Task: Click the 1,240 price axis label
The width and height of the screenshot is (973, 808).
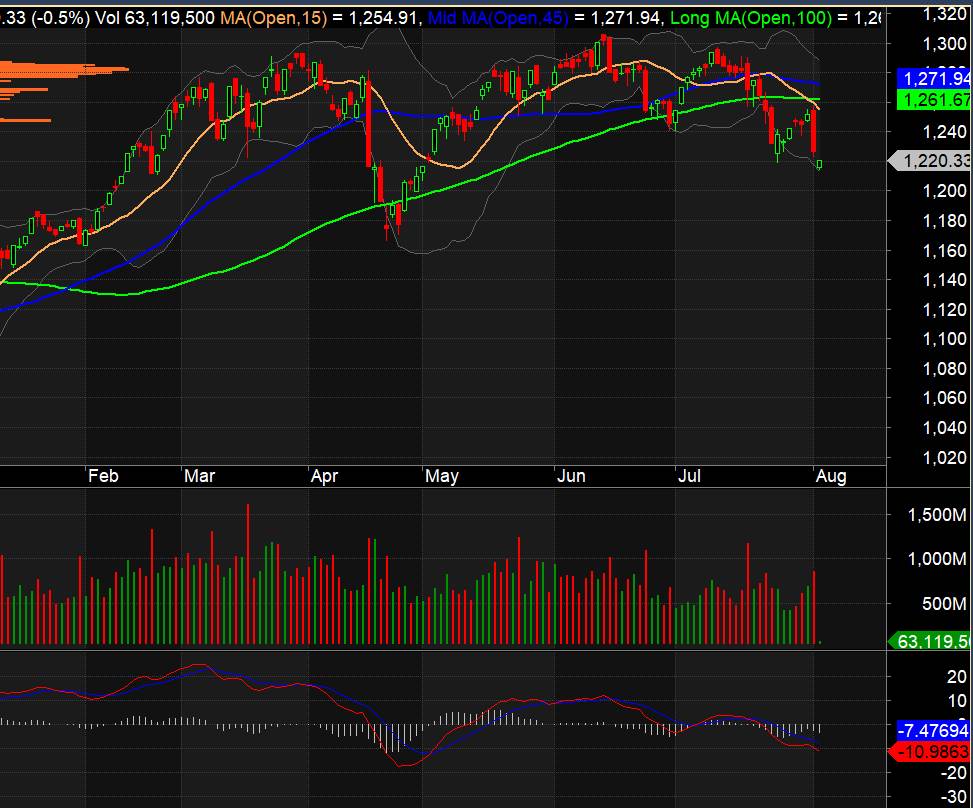Action: tap(944, 132)
